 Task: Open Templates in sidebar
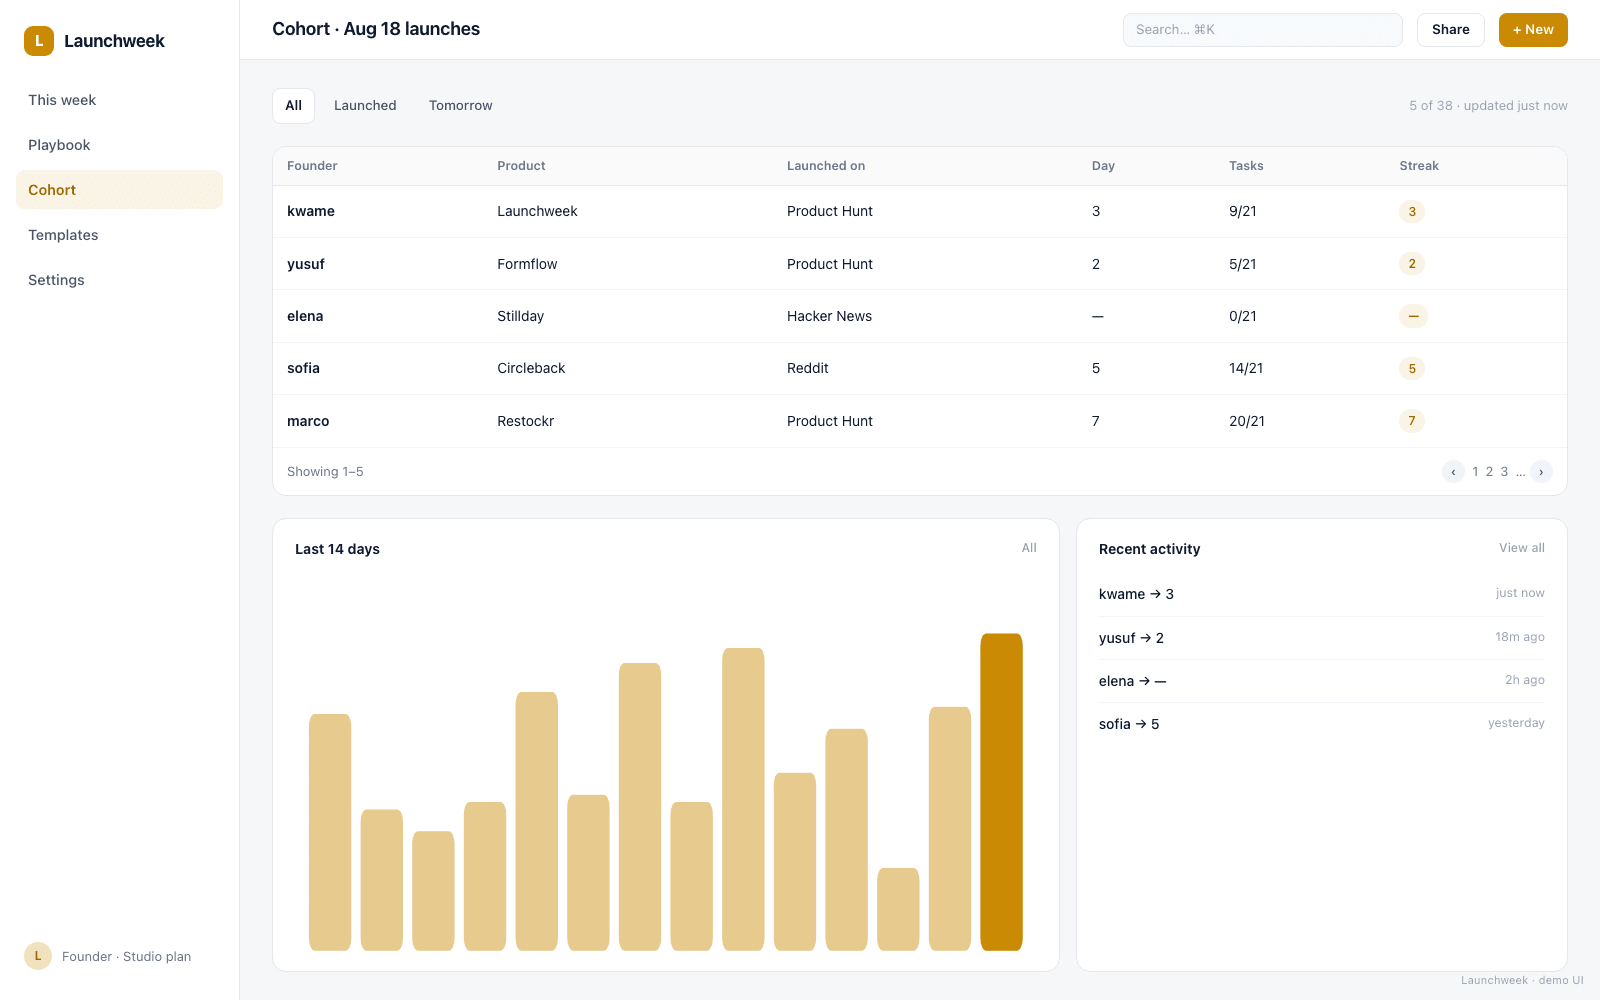coord(119,235)
